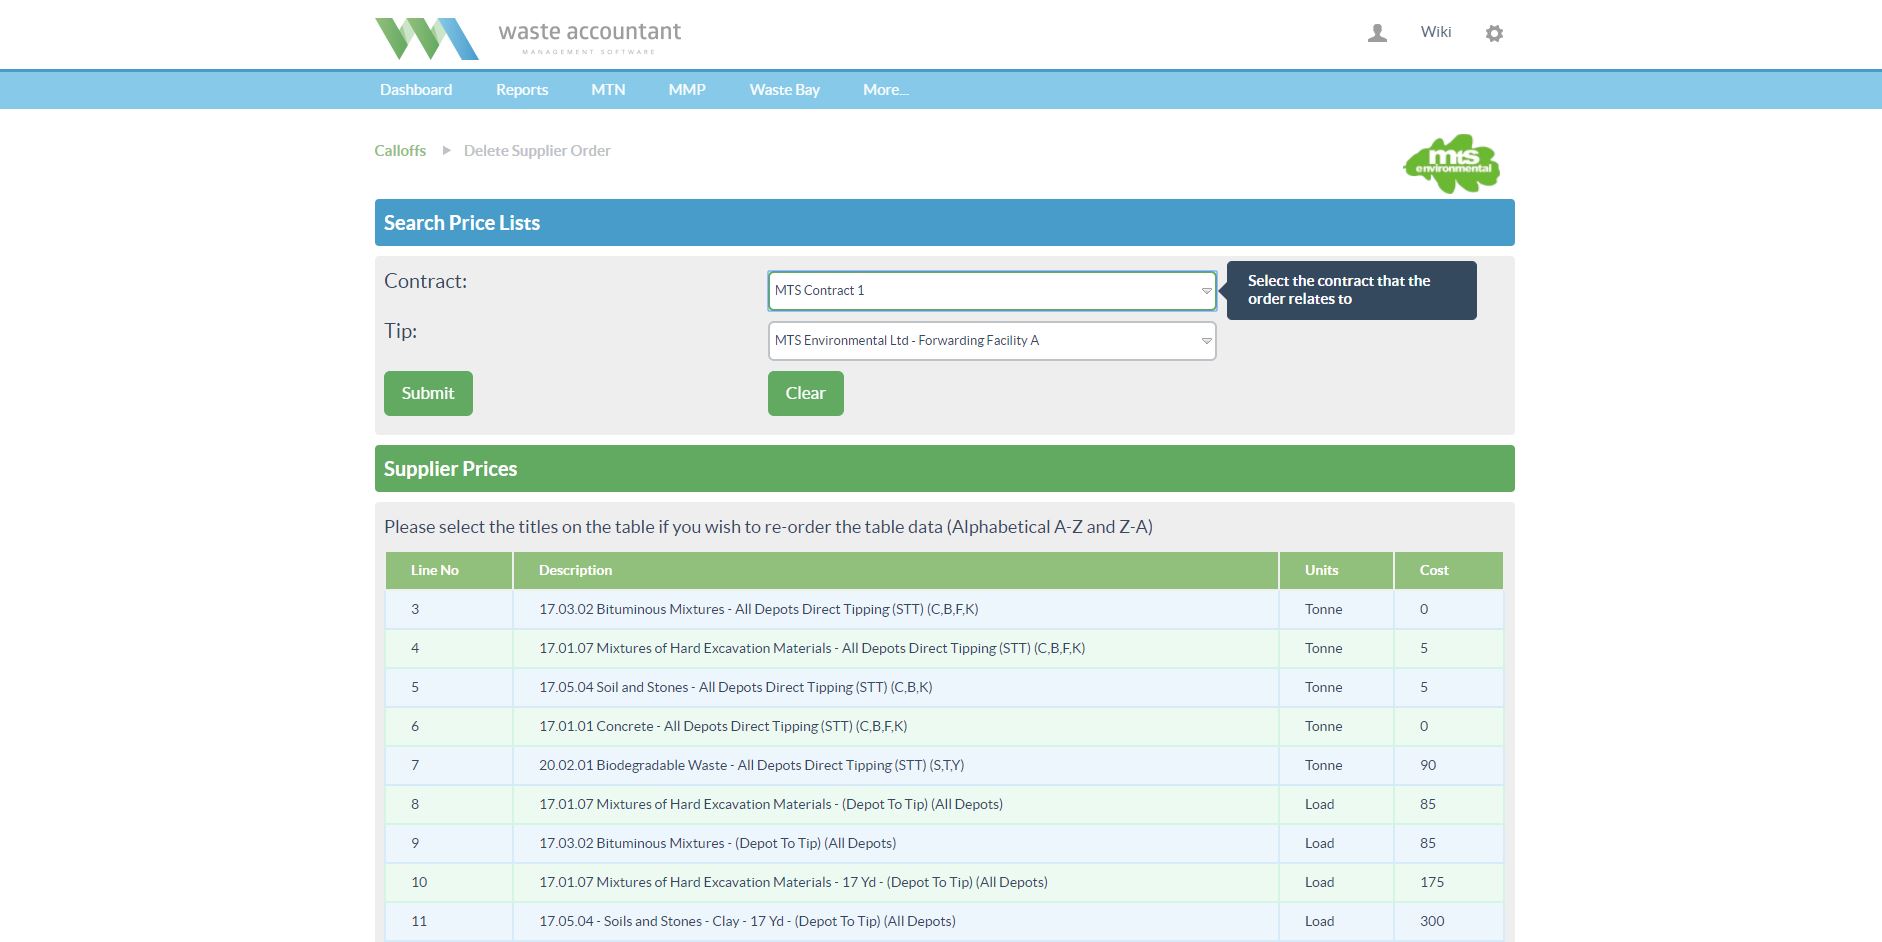Select the MMP menu item
Image resolution: width=1882 pixels, height=942 pixels.
click(687, 90)
